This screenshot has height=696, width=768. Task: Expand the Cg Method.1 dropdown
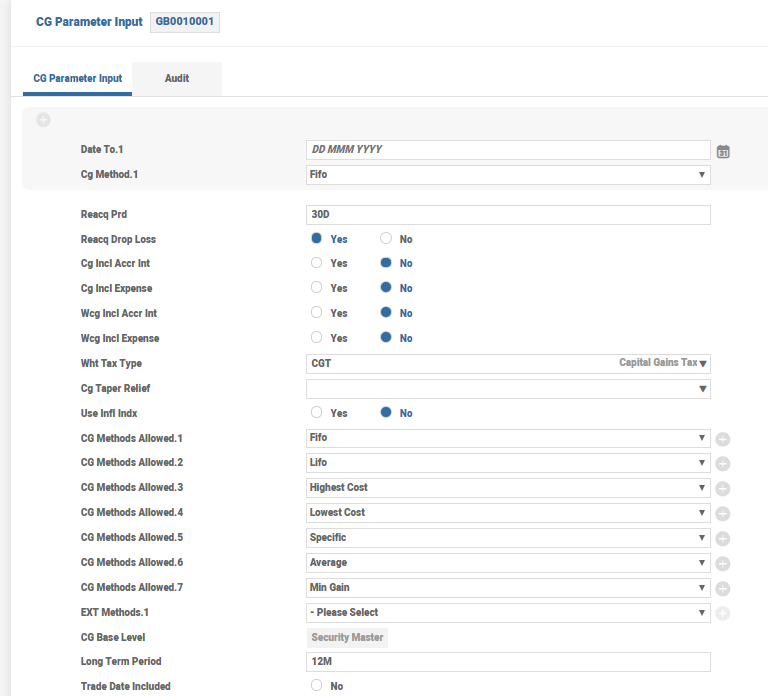pyautogui.click(x=508, y=175)
